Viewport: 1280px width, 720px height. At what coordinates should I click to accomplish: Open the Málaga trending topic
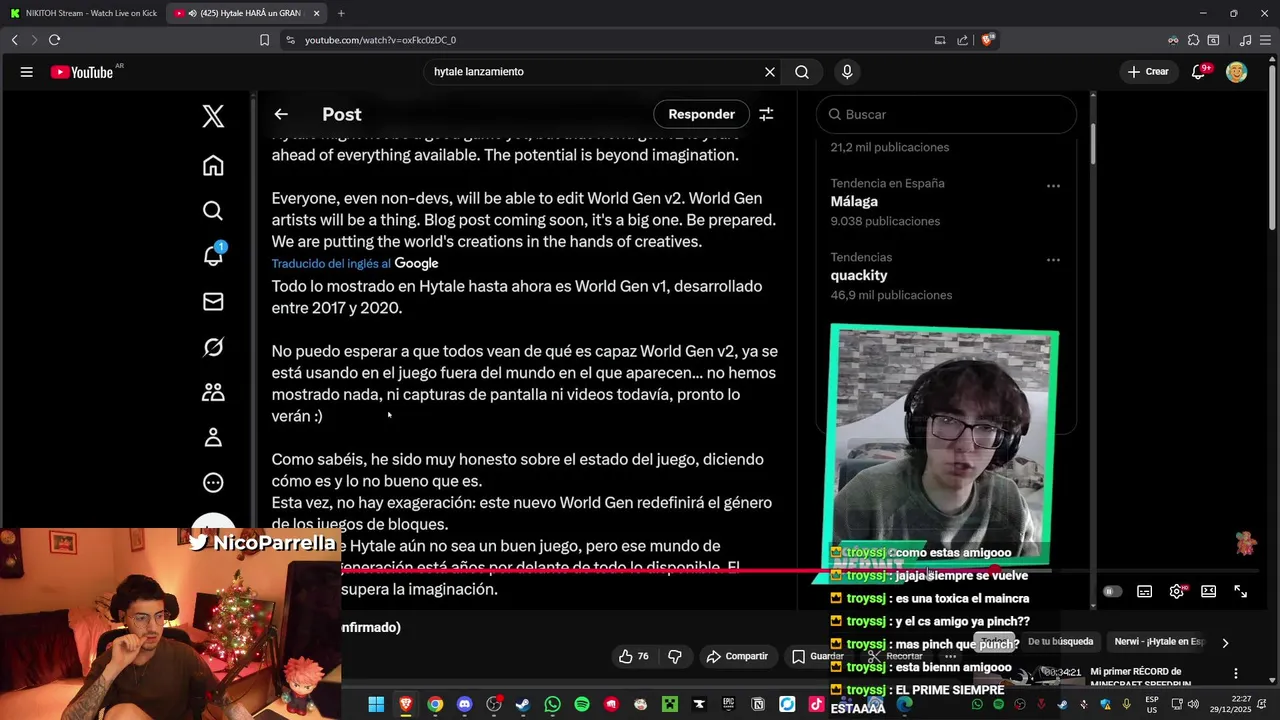[x=854, y=201]
